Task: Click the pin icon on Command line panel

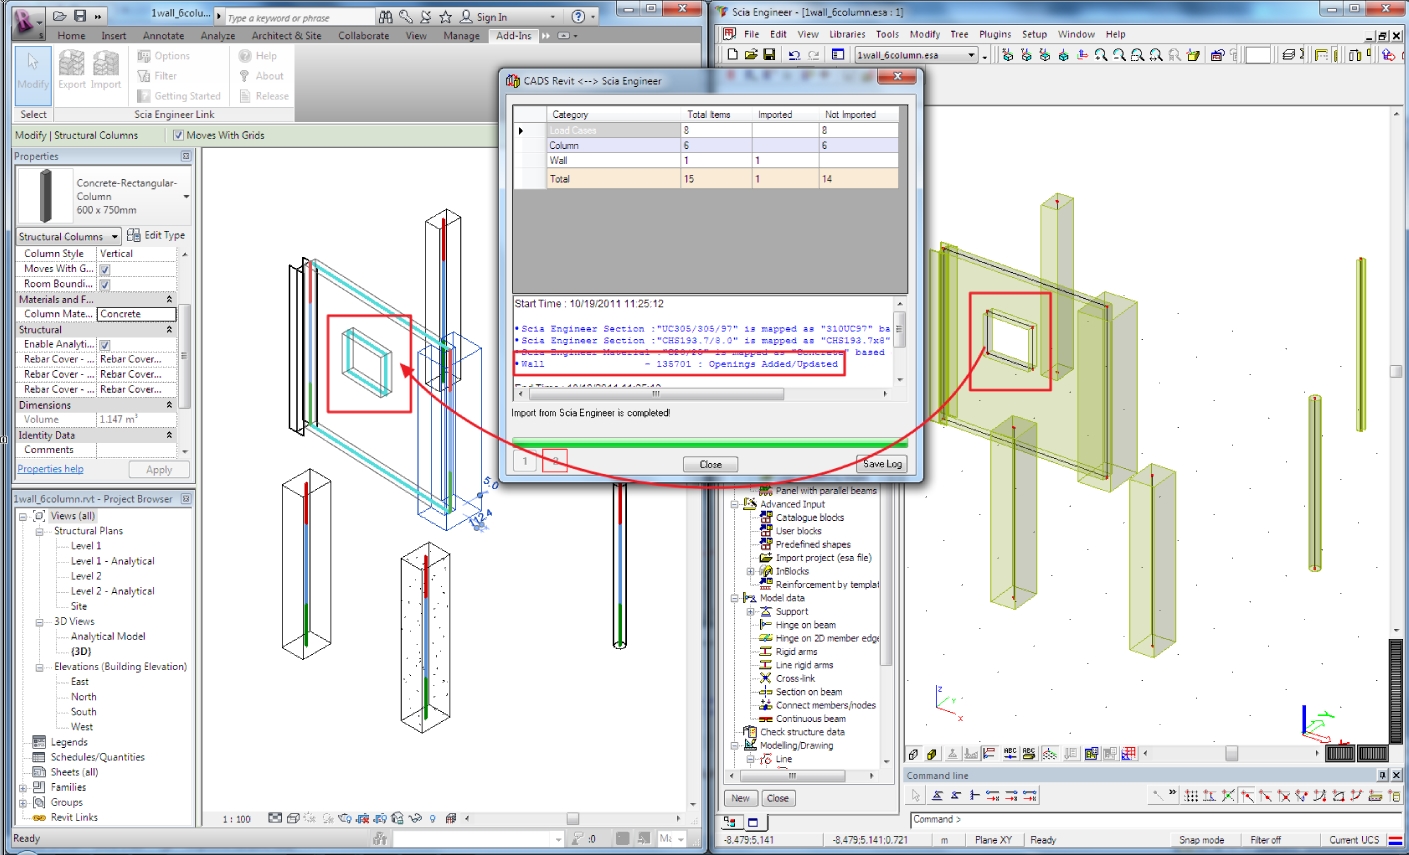Action: tap(1383, 775)
